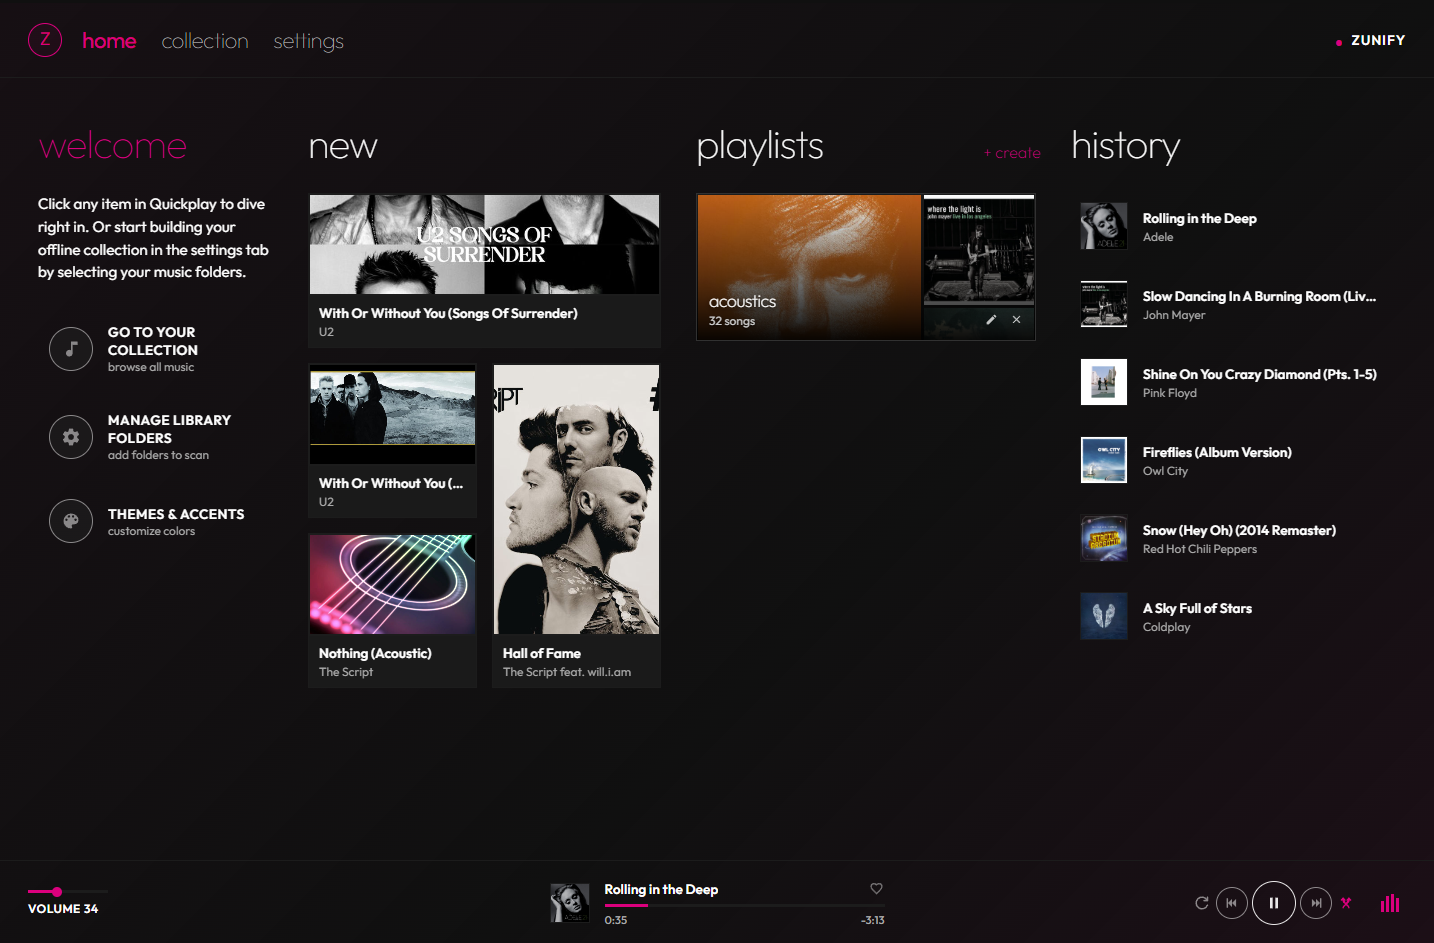Screen dimensions: 1434x943
Task: Click the VOLUME 34 label
Action: (x=63, y=909)
